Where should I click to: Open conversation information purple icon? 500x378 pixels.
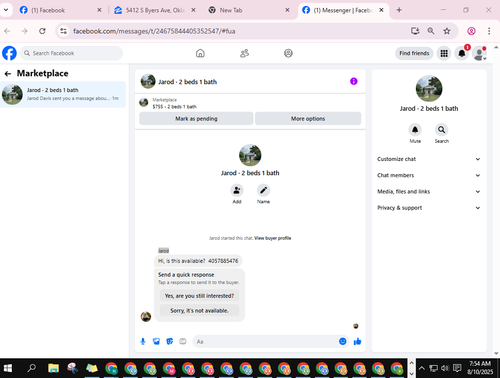[354, 81]
